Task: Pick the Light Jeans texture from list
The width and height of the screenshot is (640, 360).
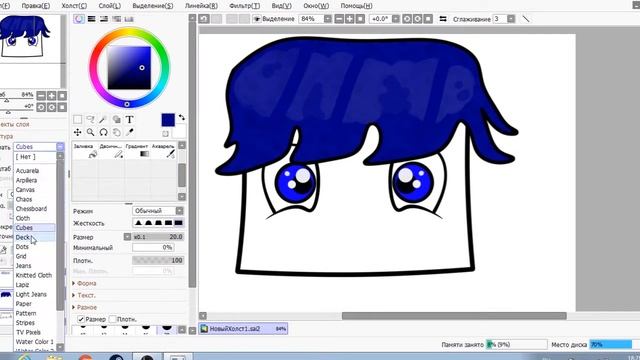Action: [x=35, y=294]
